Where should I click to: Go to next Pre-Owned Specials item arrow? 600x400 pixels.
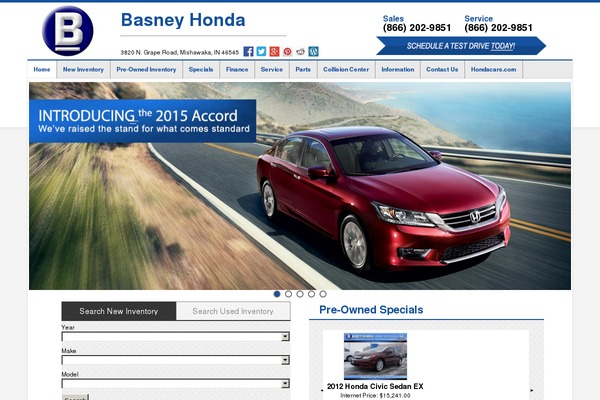(532, 390)
